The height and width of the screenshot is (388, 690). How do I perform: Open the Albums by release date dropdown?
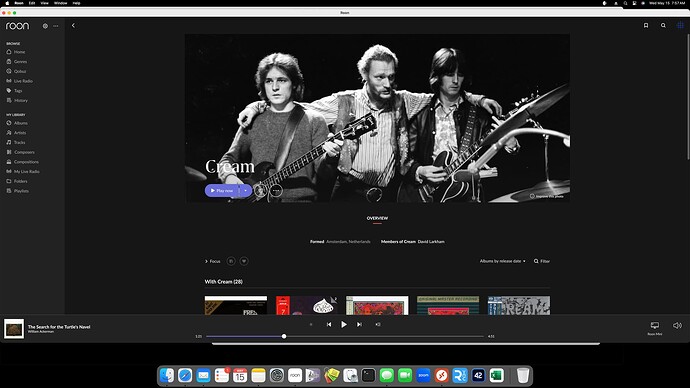coord(503,261)
